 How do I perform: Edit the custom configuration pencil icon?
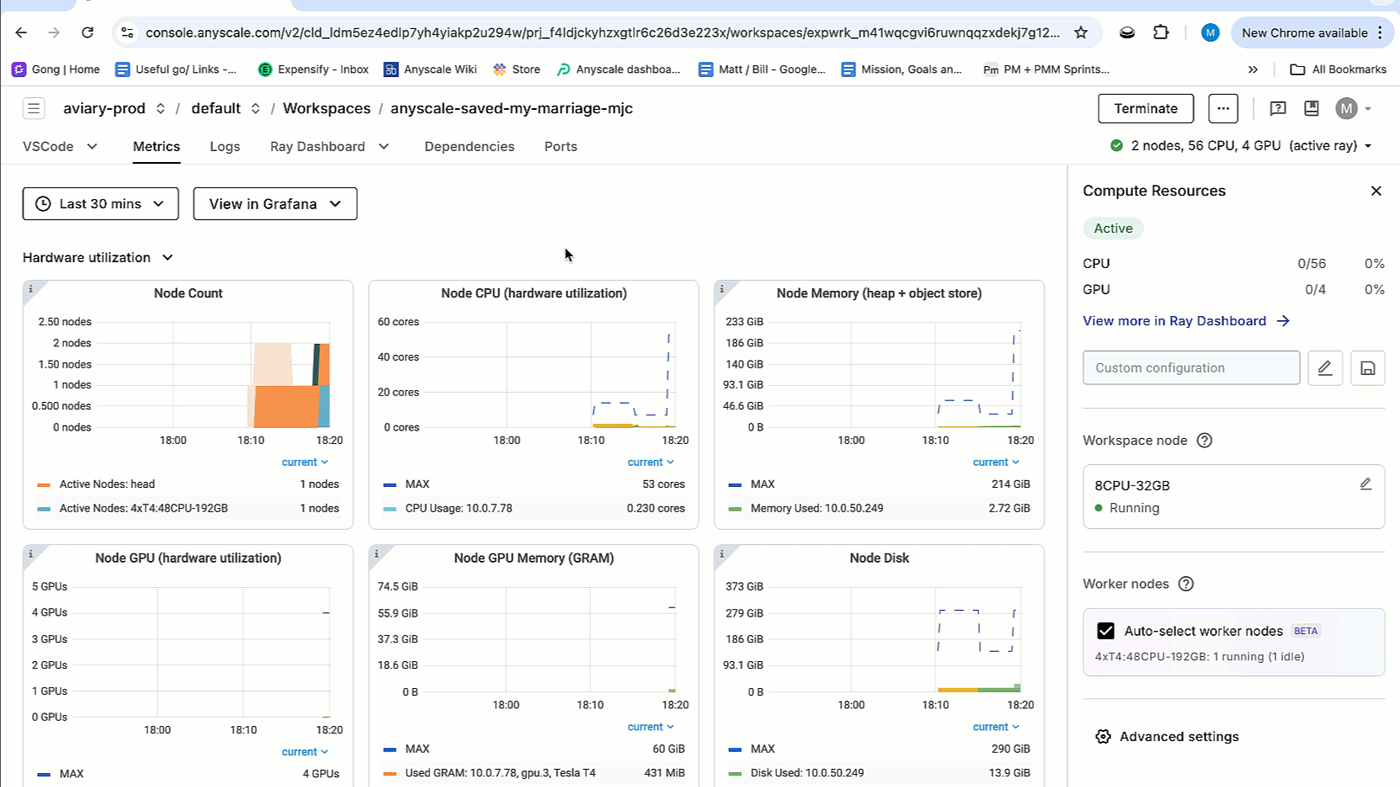coord(1325,368)
